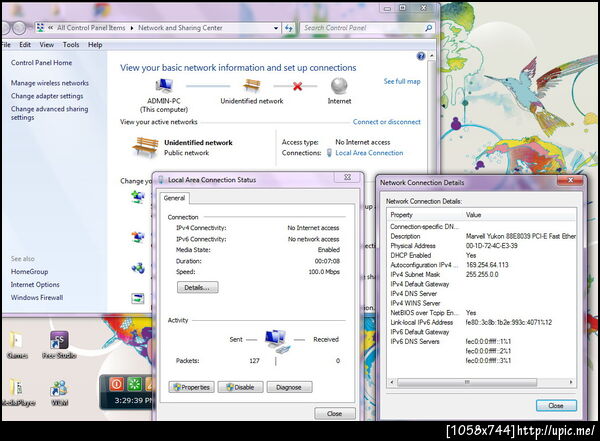Click the Diagnose button
The width and height of the screenshot is (600, 441).
click(289, 387)
